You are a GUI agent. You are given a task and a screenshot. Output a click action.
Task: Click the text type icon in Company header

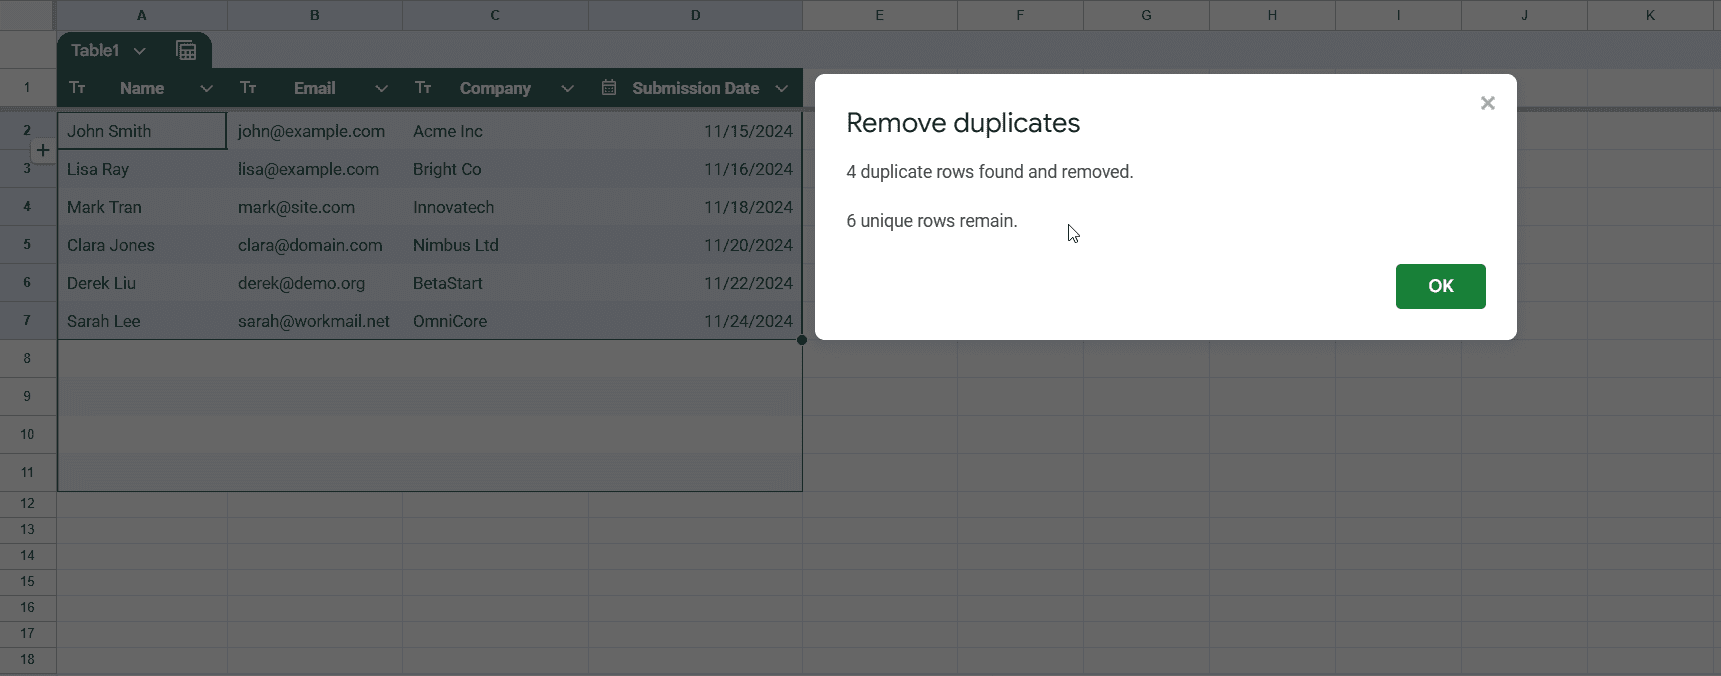(423, 88)
